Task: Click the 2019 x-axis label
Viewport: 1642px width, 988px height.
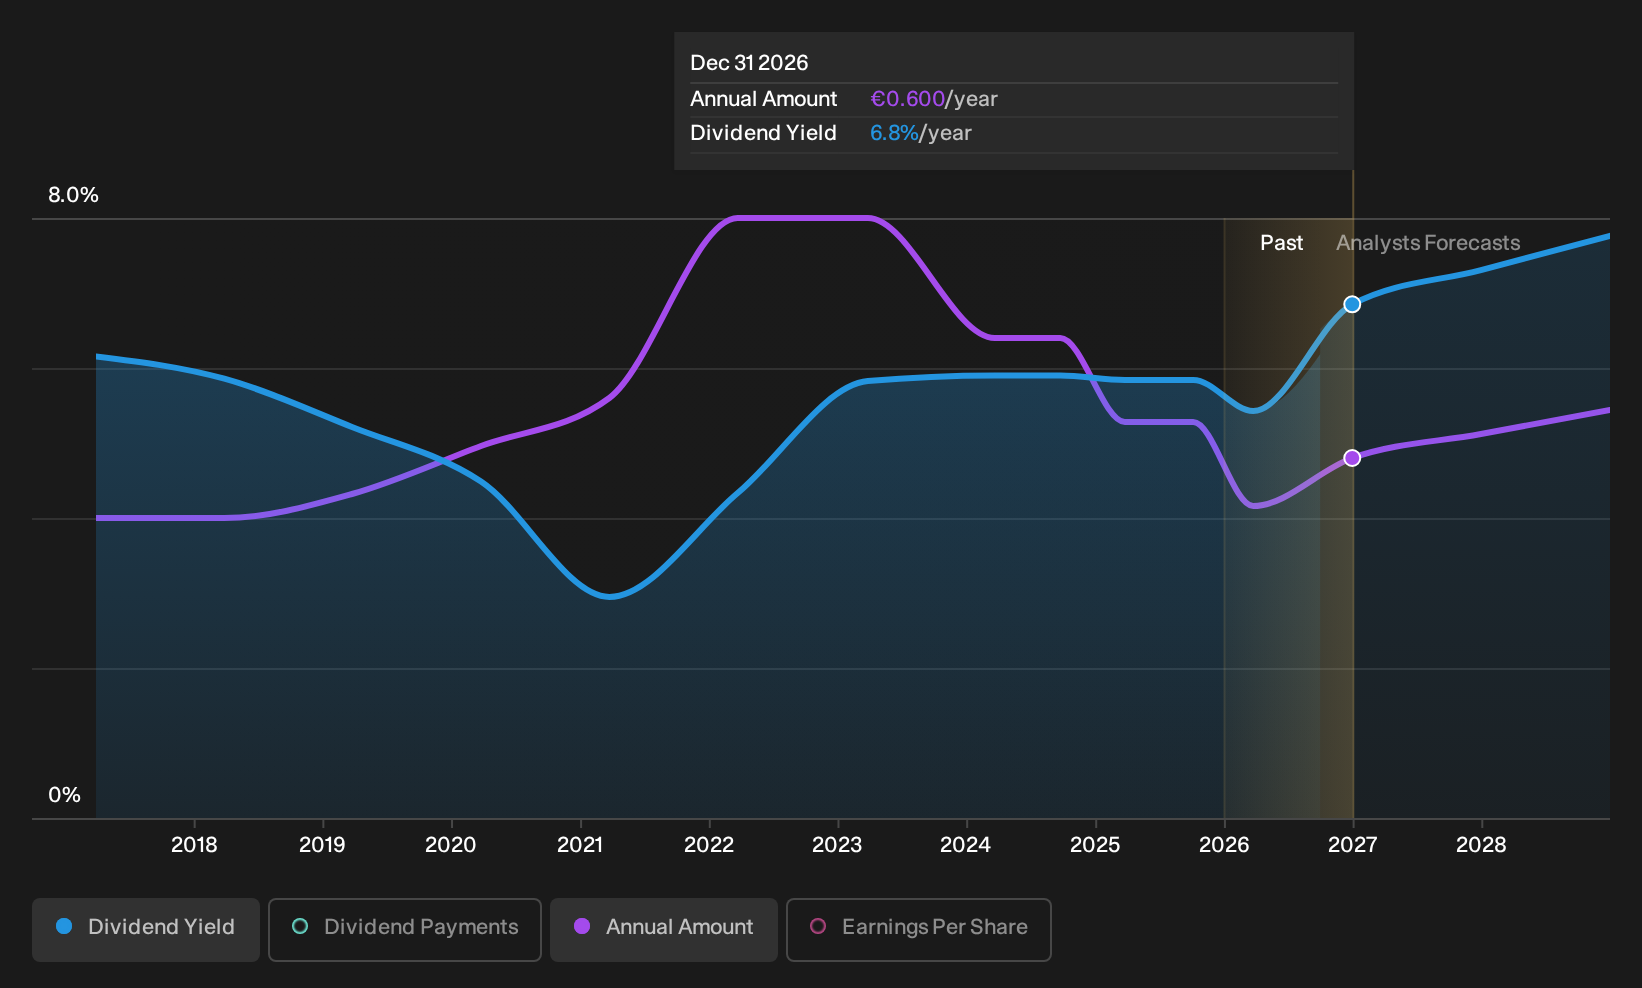Action: click(x=322, y=845)
